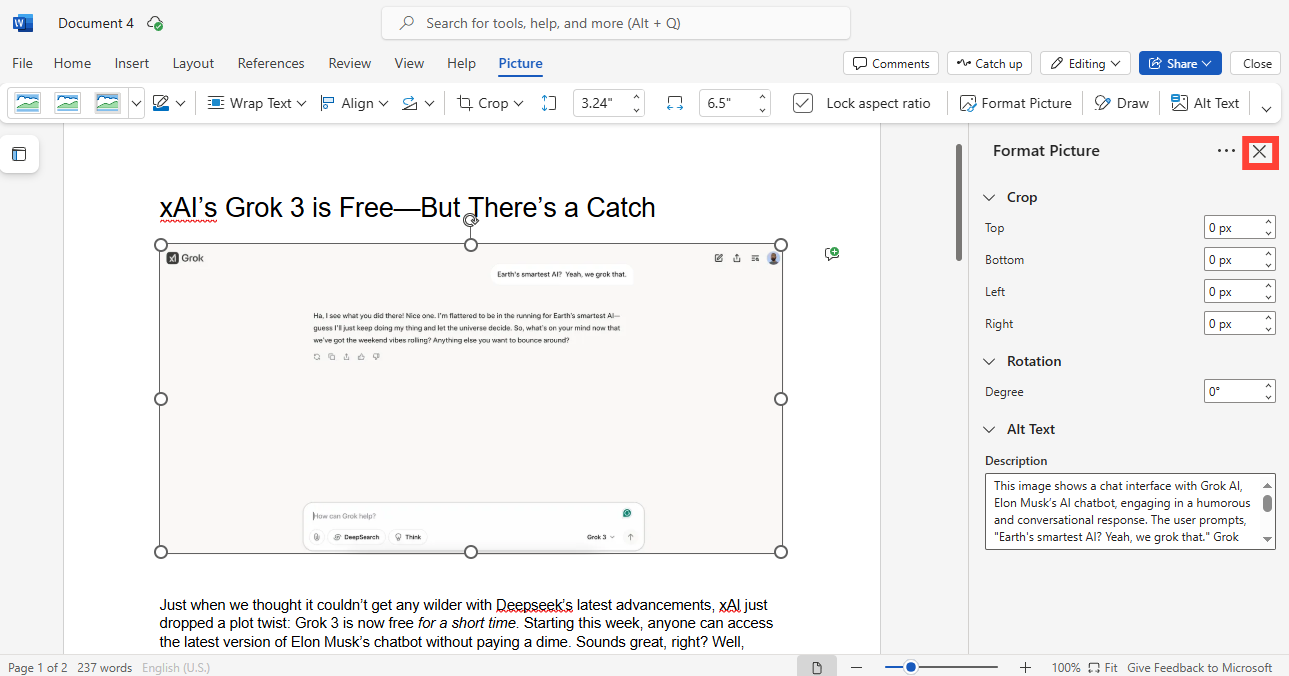Click the shape height icon
1289x676 pixels.
(548, 103)
